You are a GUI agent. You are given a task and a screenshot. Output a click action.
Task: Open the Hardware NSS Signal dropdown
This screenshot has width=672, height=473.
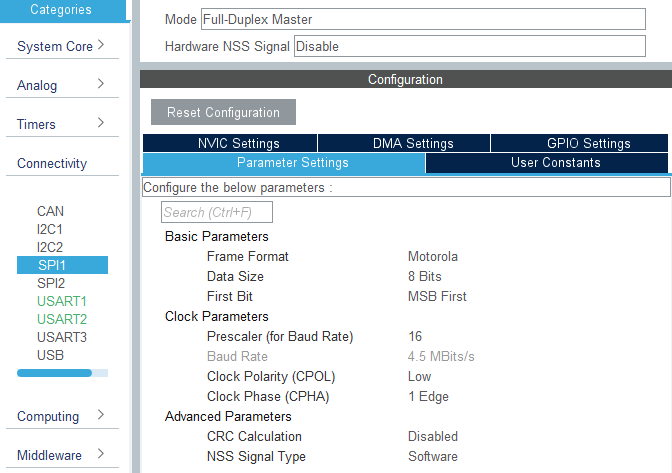(x=469, y=46)
